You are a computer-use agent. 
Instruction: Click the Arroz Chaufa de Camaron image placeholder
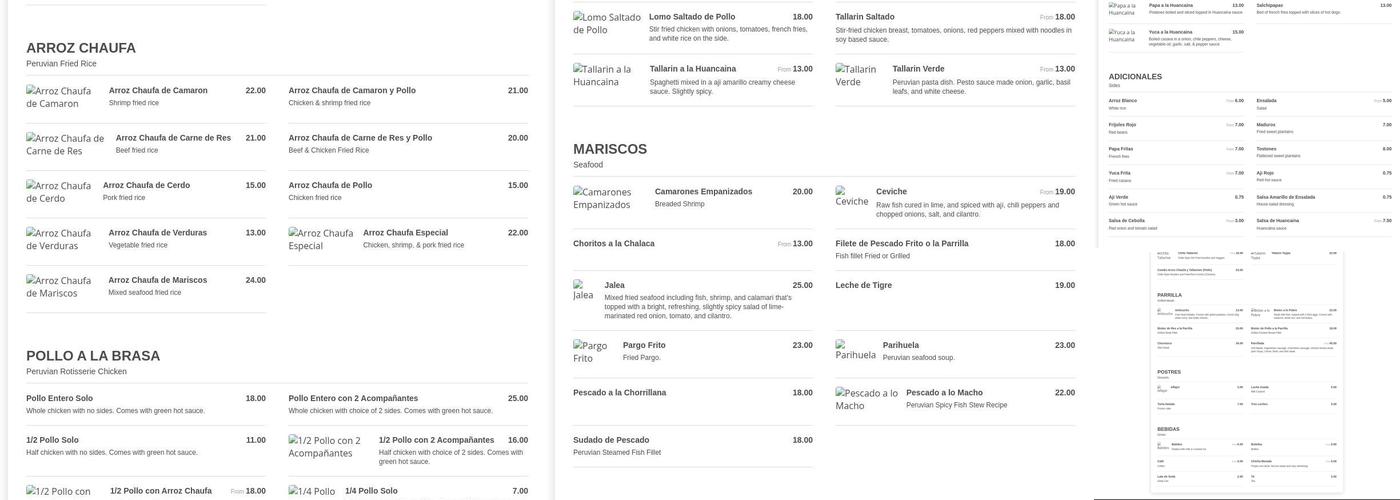tap(59, 97)
